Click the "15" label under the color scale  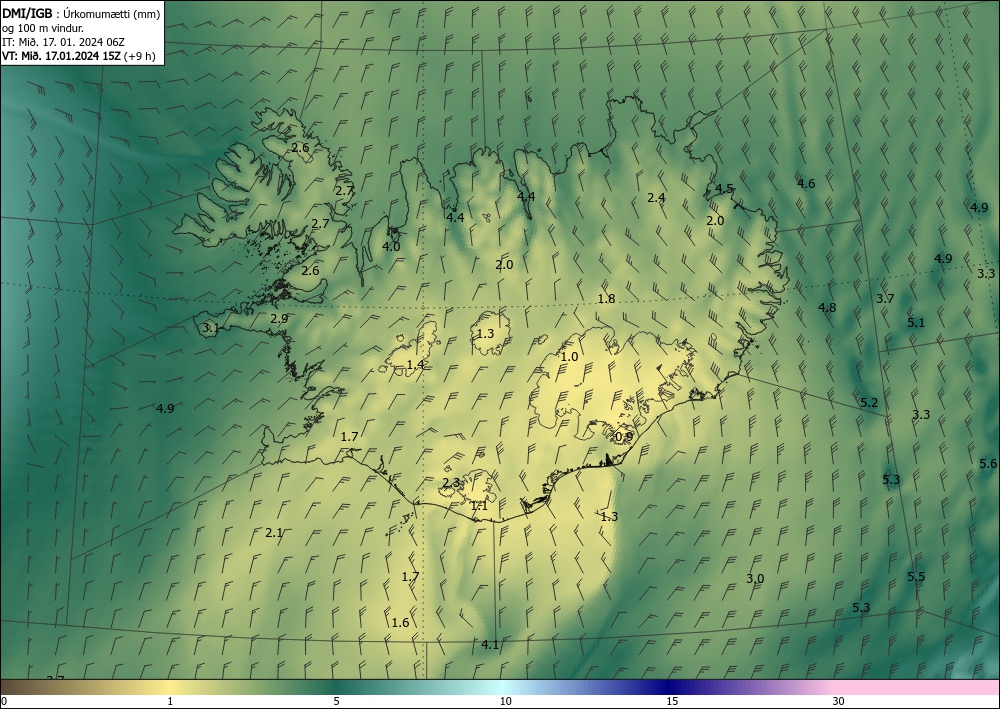click(x=672, y=702)
